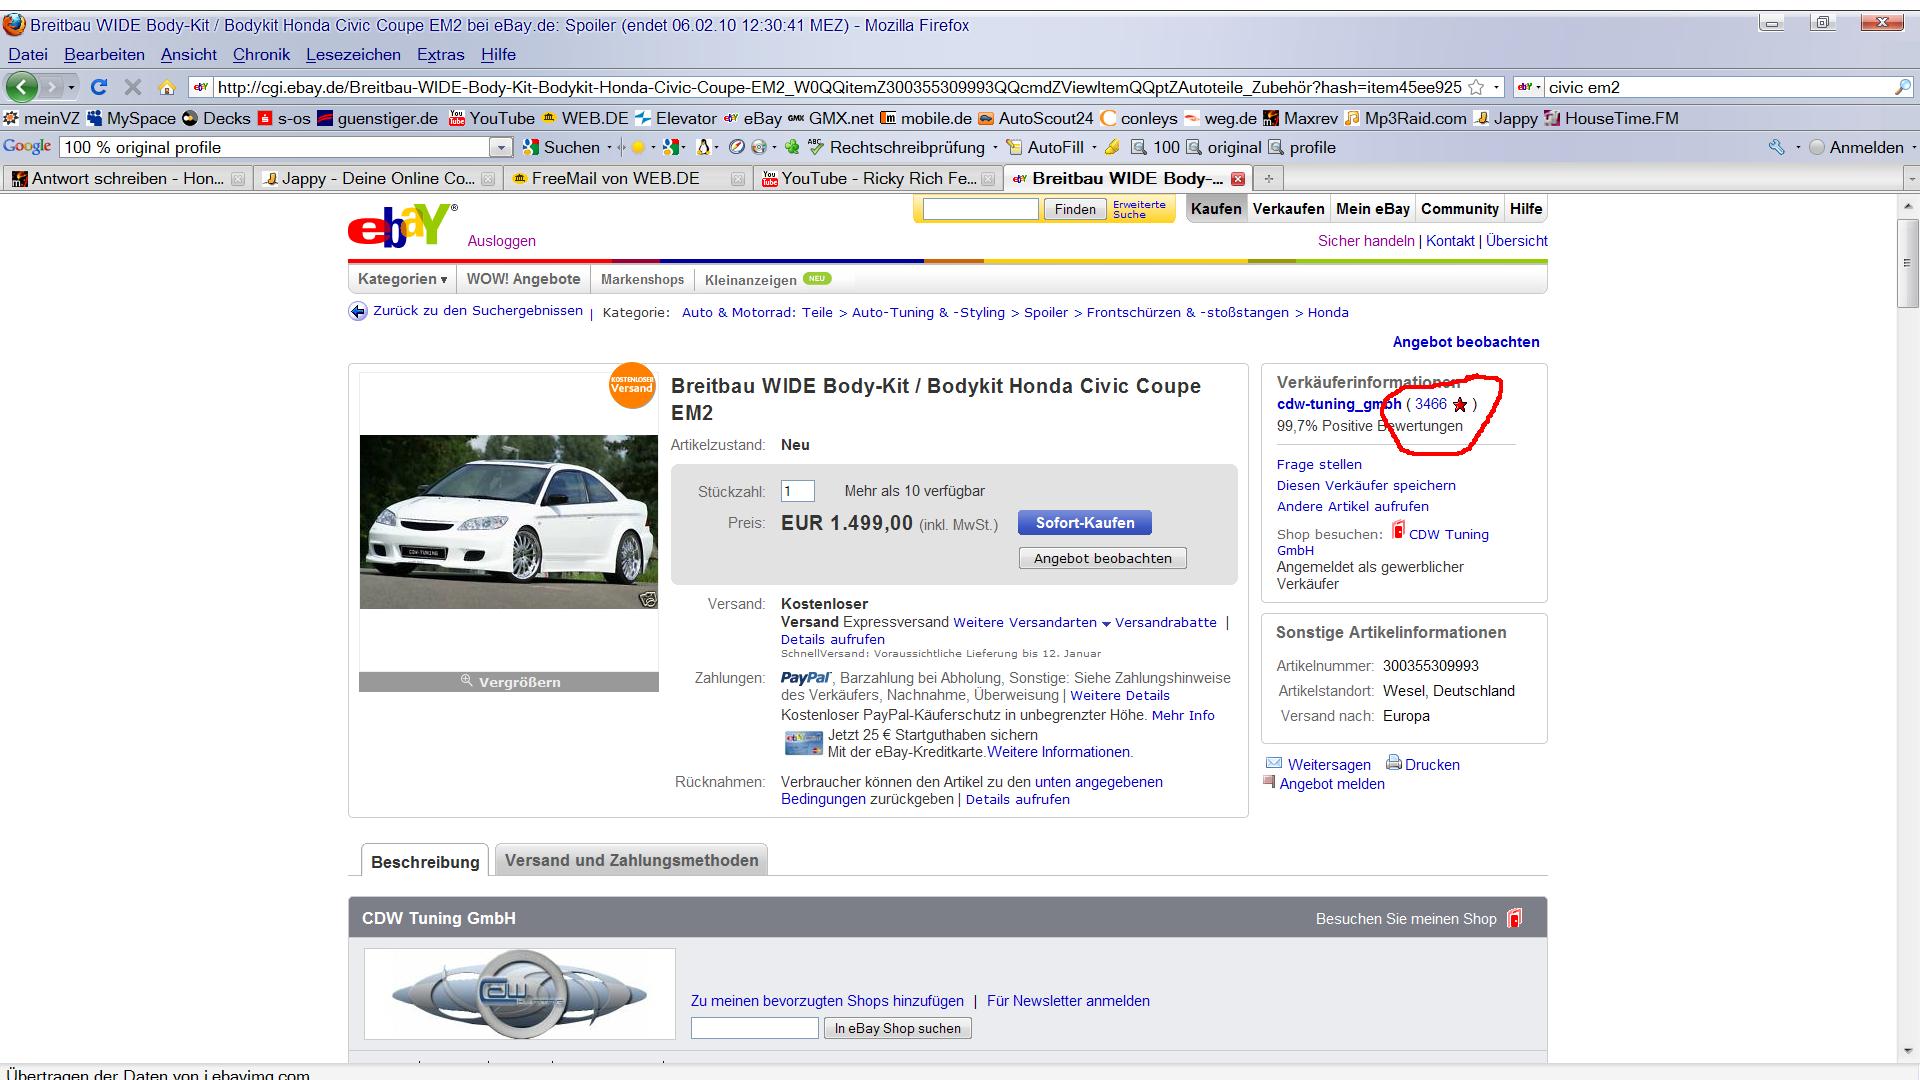Bookmark this page with the star icon
Image resolution: width=1920 pixels, height=1080 pixels.
(x=1476, y=87)
